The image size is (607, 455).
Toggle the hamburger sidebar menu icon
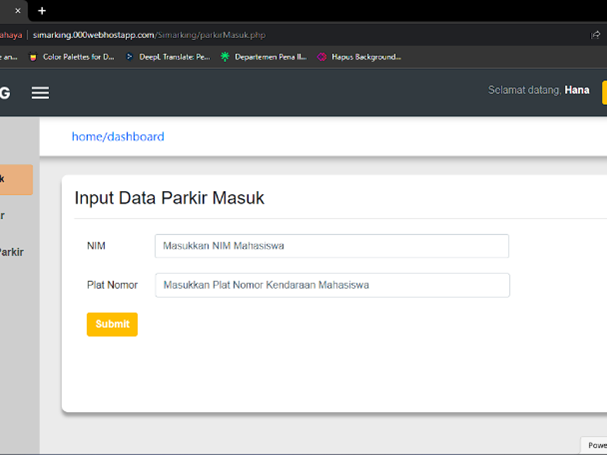pos(40,93)
